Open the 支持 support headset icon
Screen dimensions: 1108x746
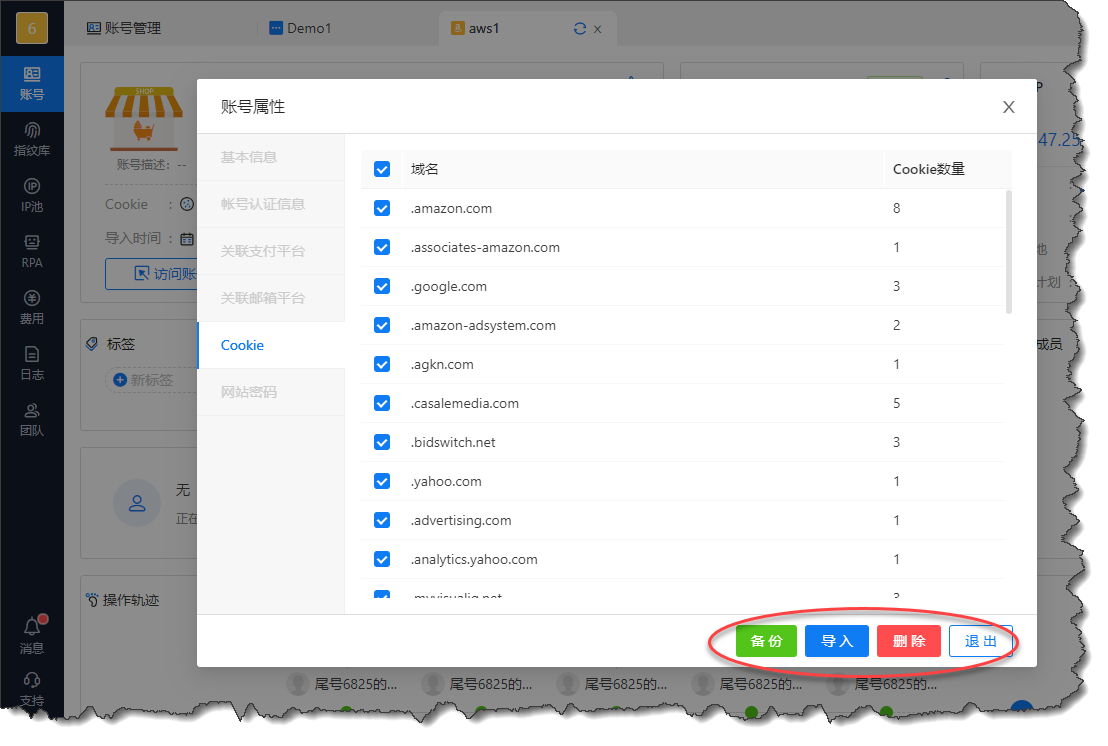coord(32,689)
